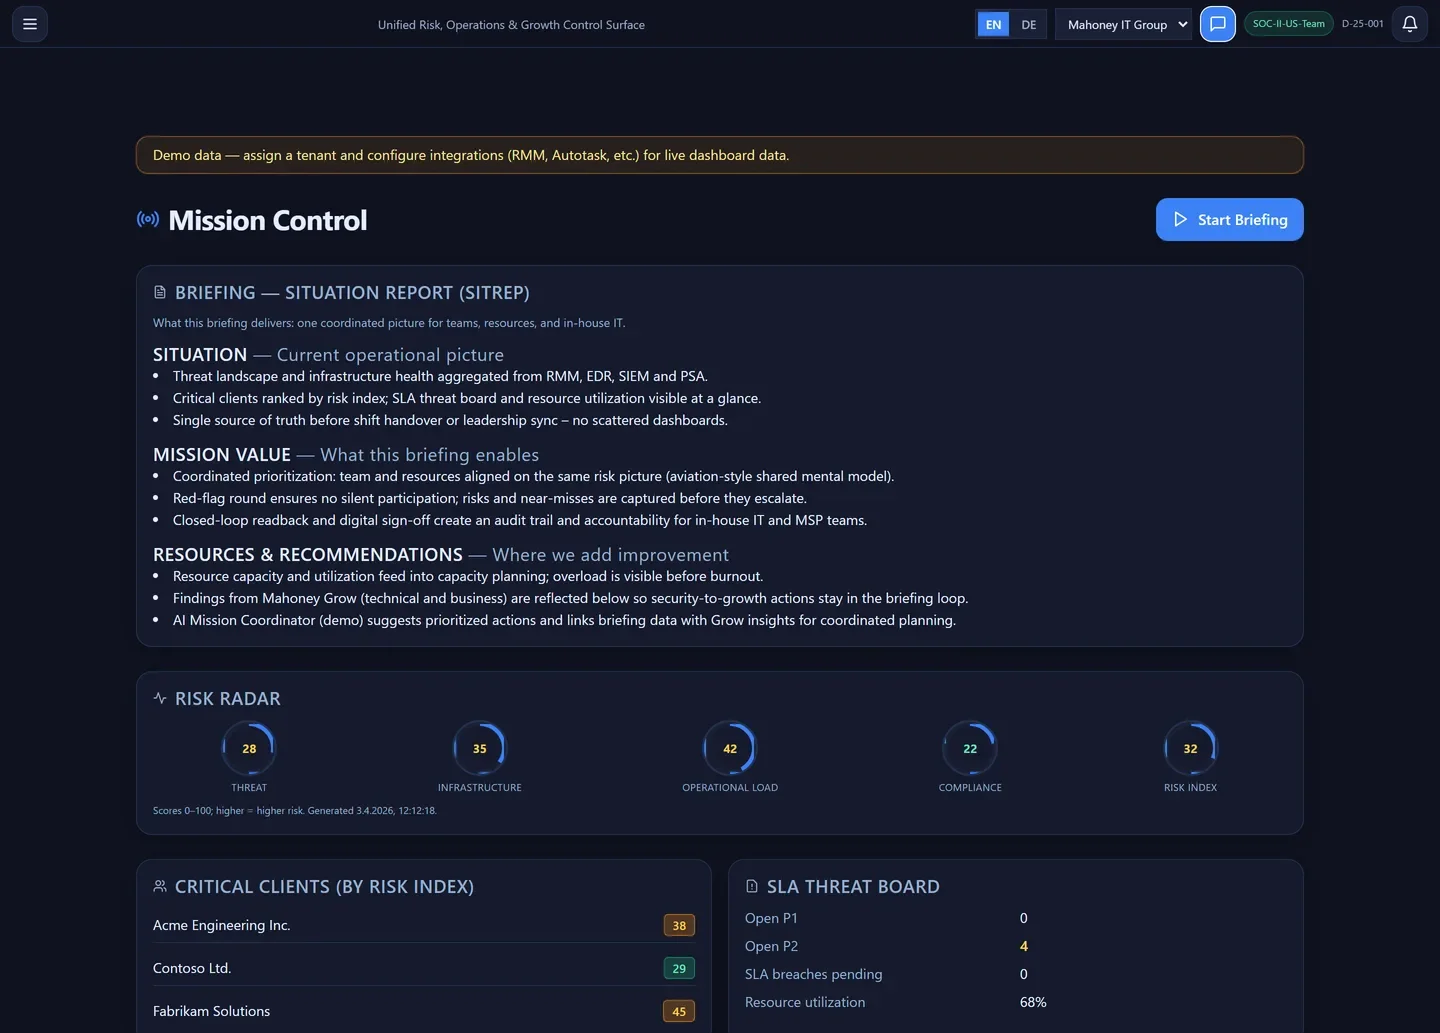Click the demo data integration banner
Image resolution: width=1440 pixels, height=1033 pixels.
click(719, 154)
